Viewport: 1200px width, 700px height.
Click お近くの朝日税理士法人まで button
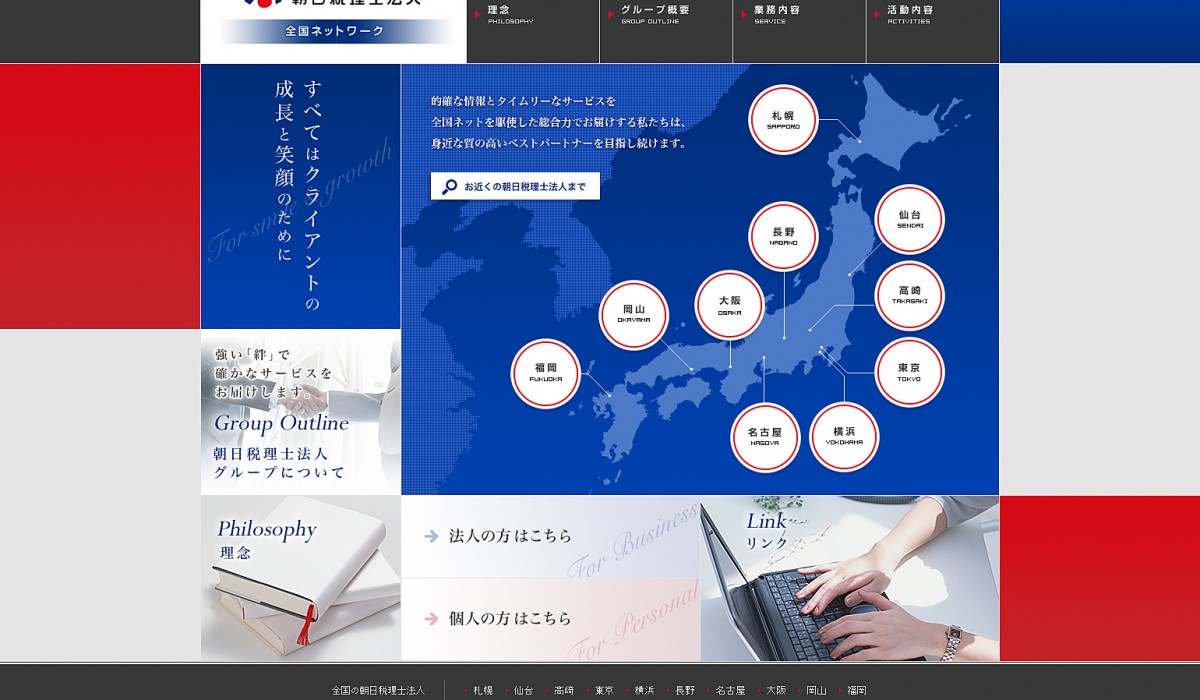click(x=515, y=186)
